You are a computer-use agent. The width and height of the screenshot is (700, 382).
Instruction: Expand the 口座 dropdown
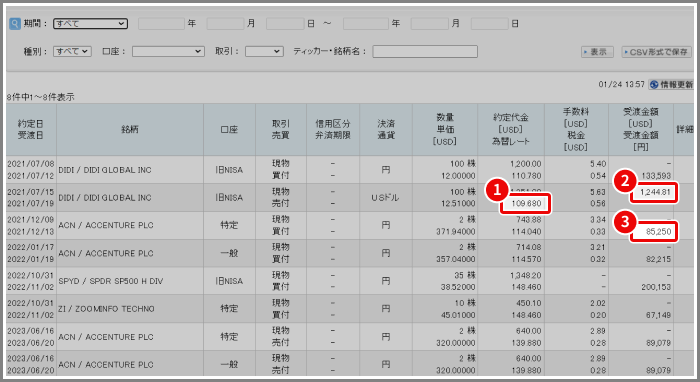click(x=168, y=51)
